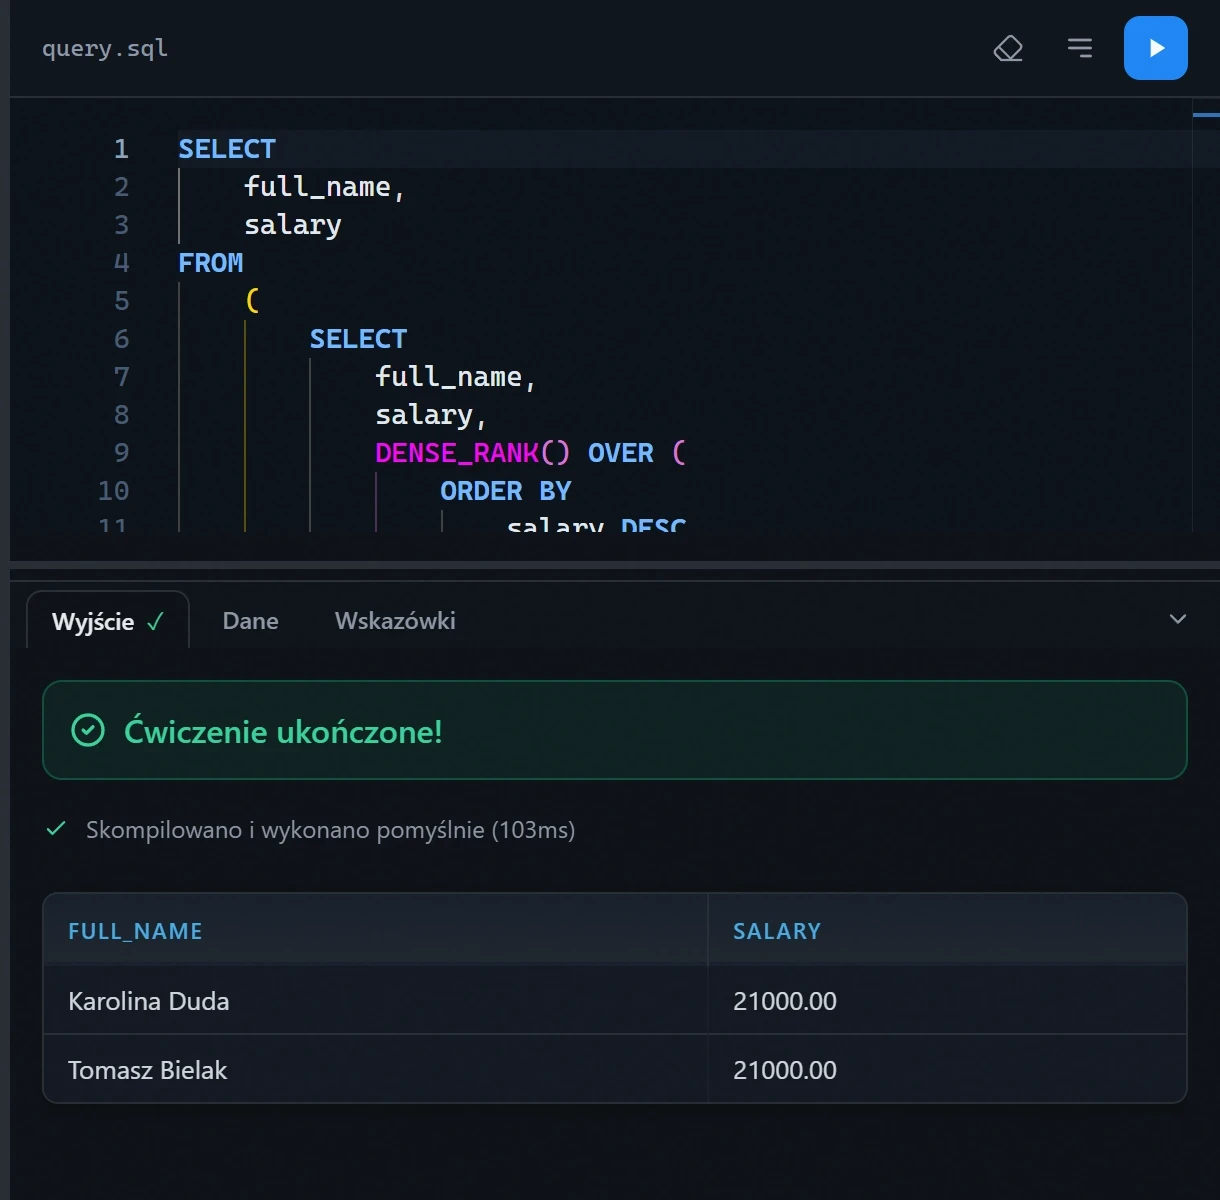Open the Dane tab
Screen dimensions: 1220x1200
[250, 621]
